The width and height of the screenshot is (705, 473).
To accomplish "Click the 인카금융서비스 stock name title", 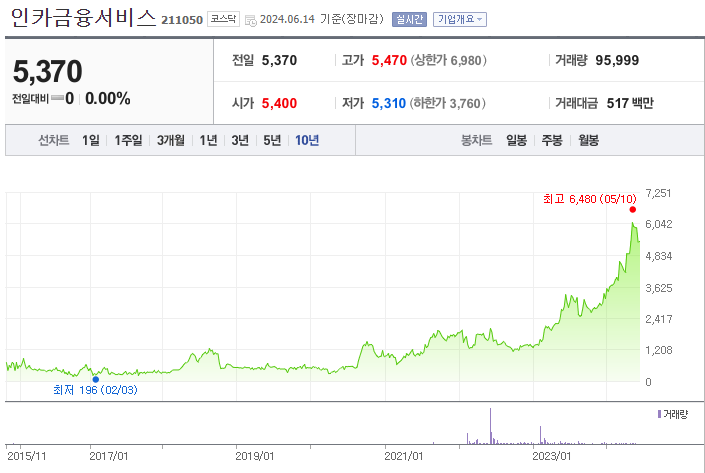I will click(82, 18).
